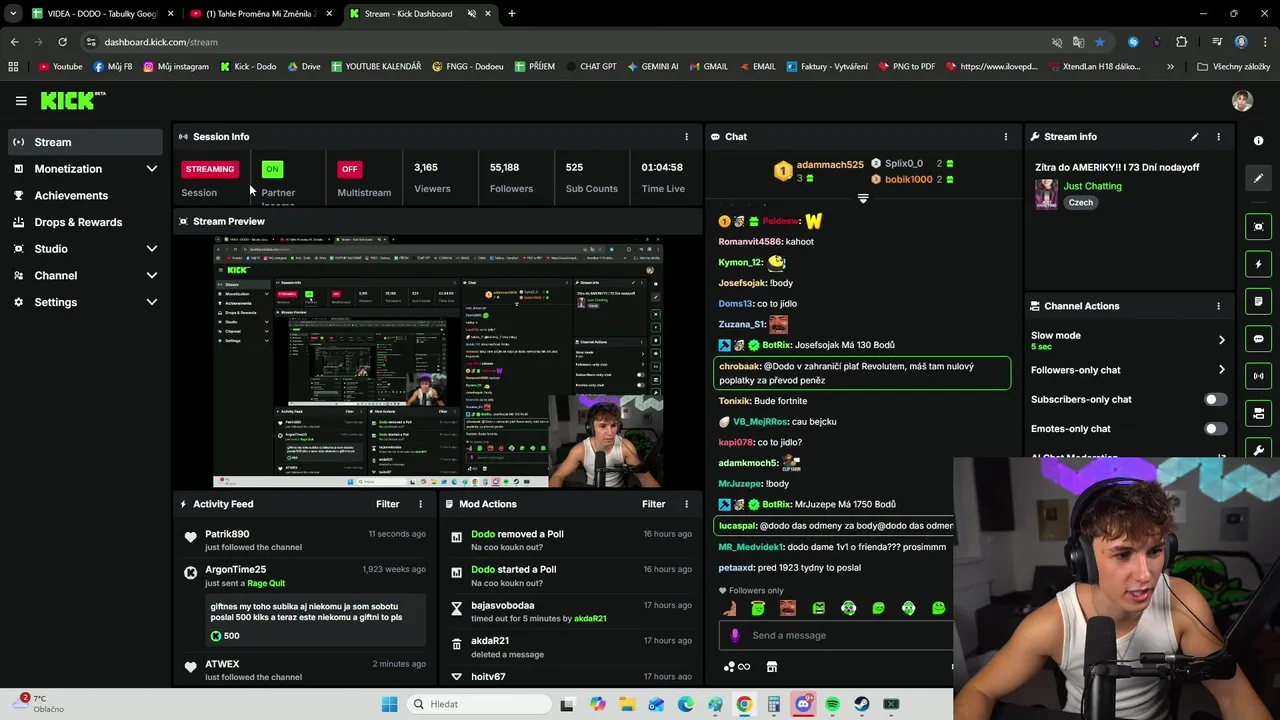The image size is (1280, 720).
Task: Open Spotify from the taskbar
Action: pos(832,704)
